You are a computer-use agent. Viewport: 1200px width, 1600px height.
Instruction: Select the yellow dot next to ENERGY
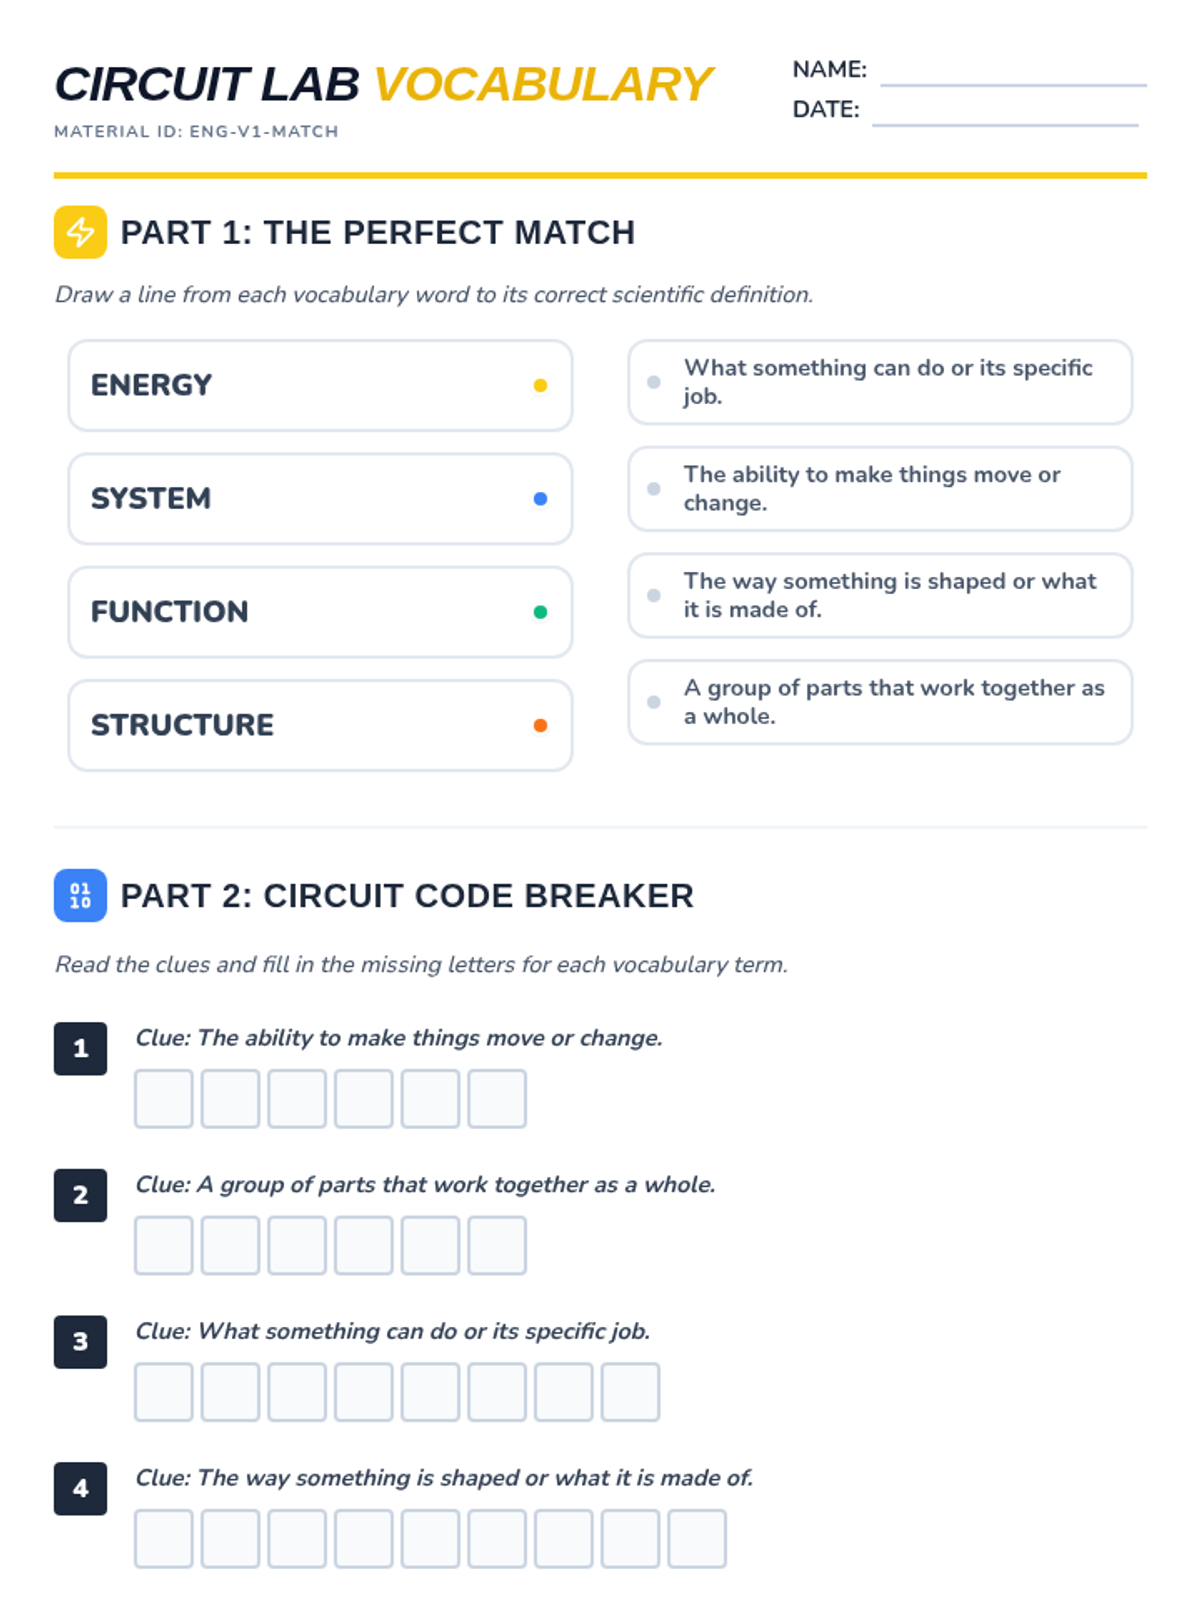coord(540,385)
